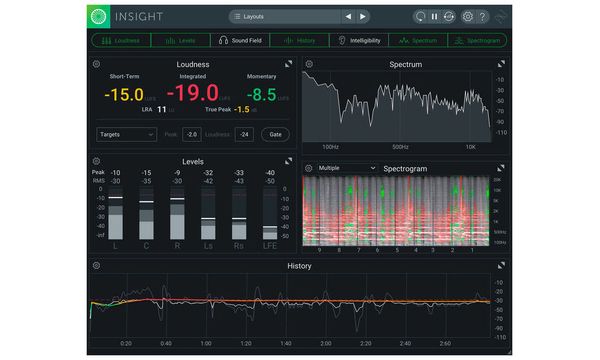The height and width of the screenshot is (360, 600).
Task: Click the Short-Term -15.0 readout
Action: 124,94
